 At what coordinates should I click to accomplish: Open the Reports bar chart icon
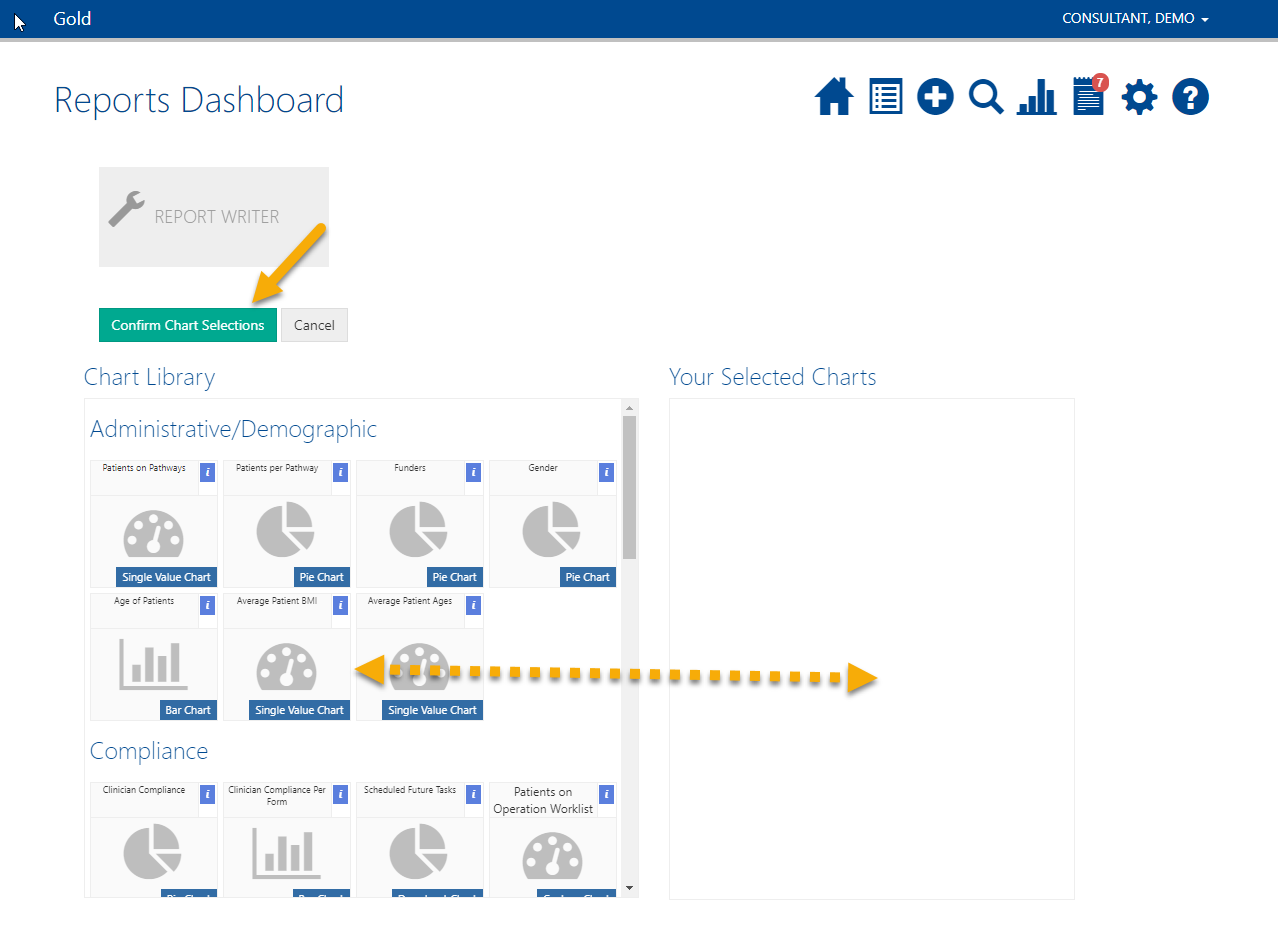[x=1037, y=97]
